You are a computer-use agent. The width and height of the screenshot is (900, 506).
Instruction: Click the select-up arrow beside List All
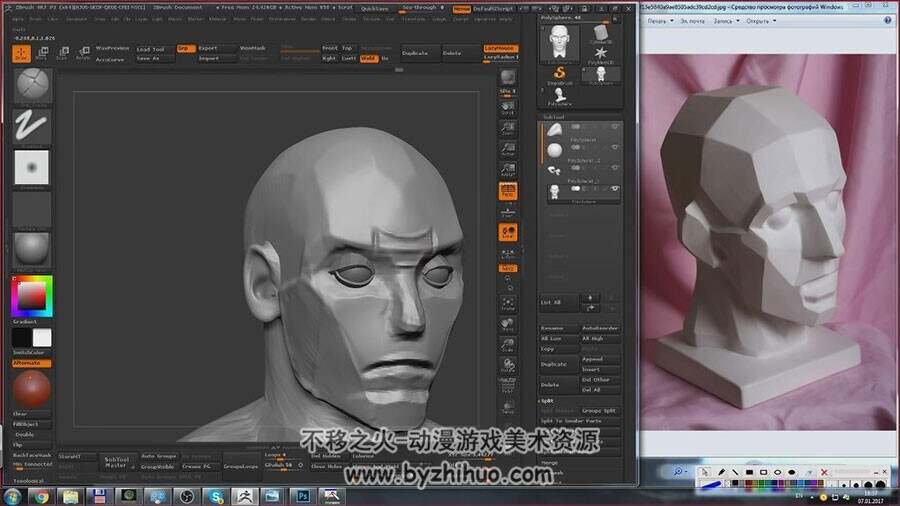[589, 297]
